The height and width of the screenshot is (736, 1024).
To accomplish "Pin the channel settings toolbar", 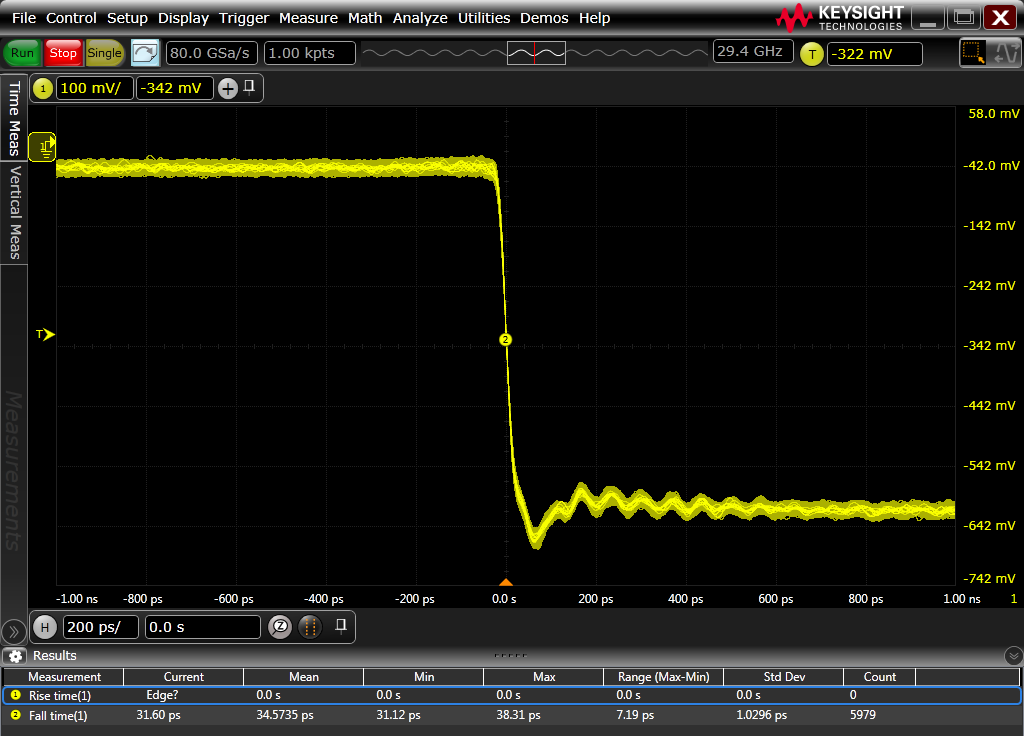I will pos(249,87).
